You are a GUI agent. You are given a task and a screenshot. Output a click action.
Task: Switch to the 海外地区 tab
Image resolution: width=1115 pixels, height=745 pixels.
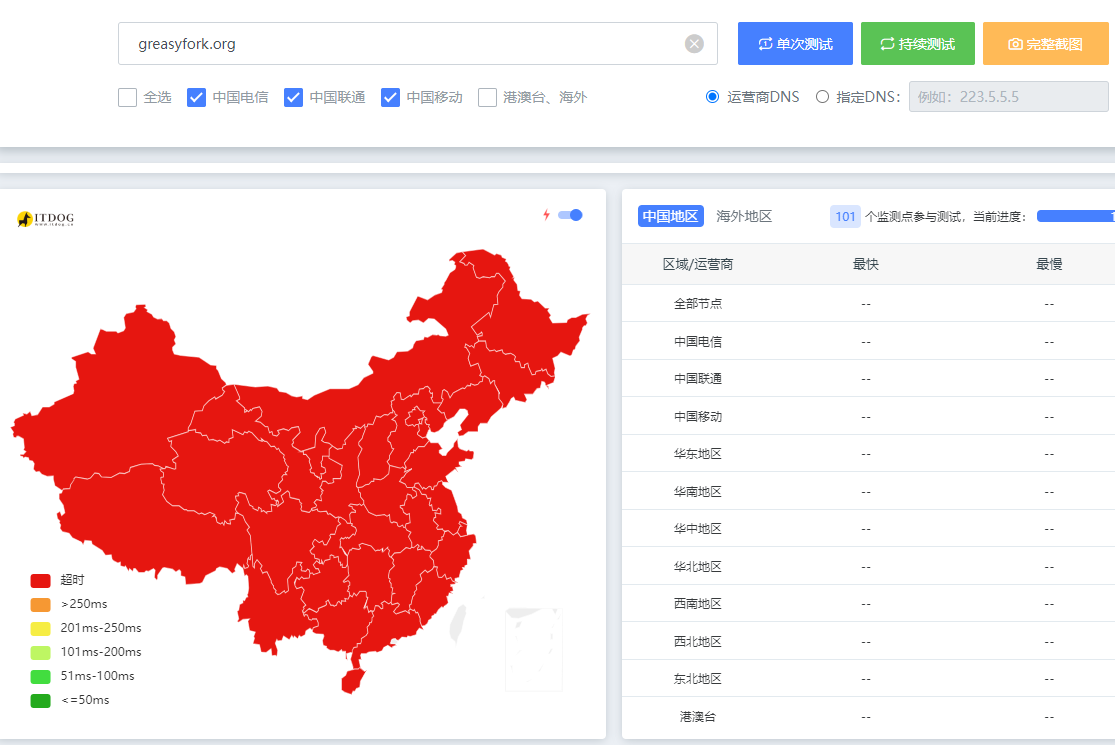click(744, 216)
